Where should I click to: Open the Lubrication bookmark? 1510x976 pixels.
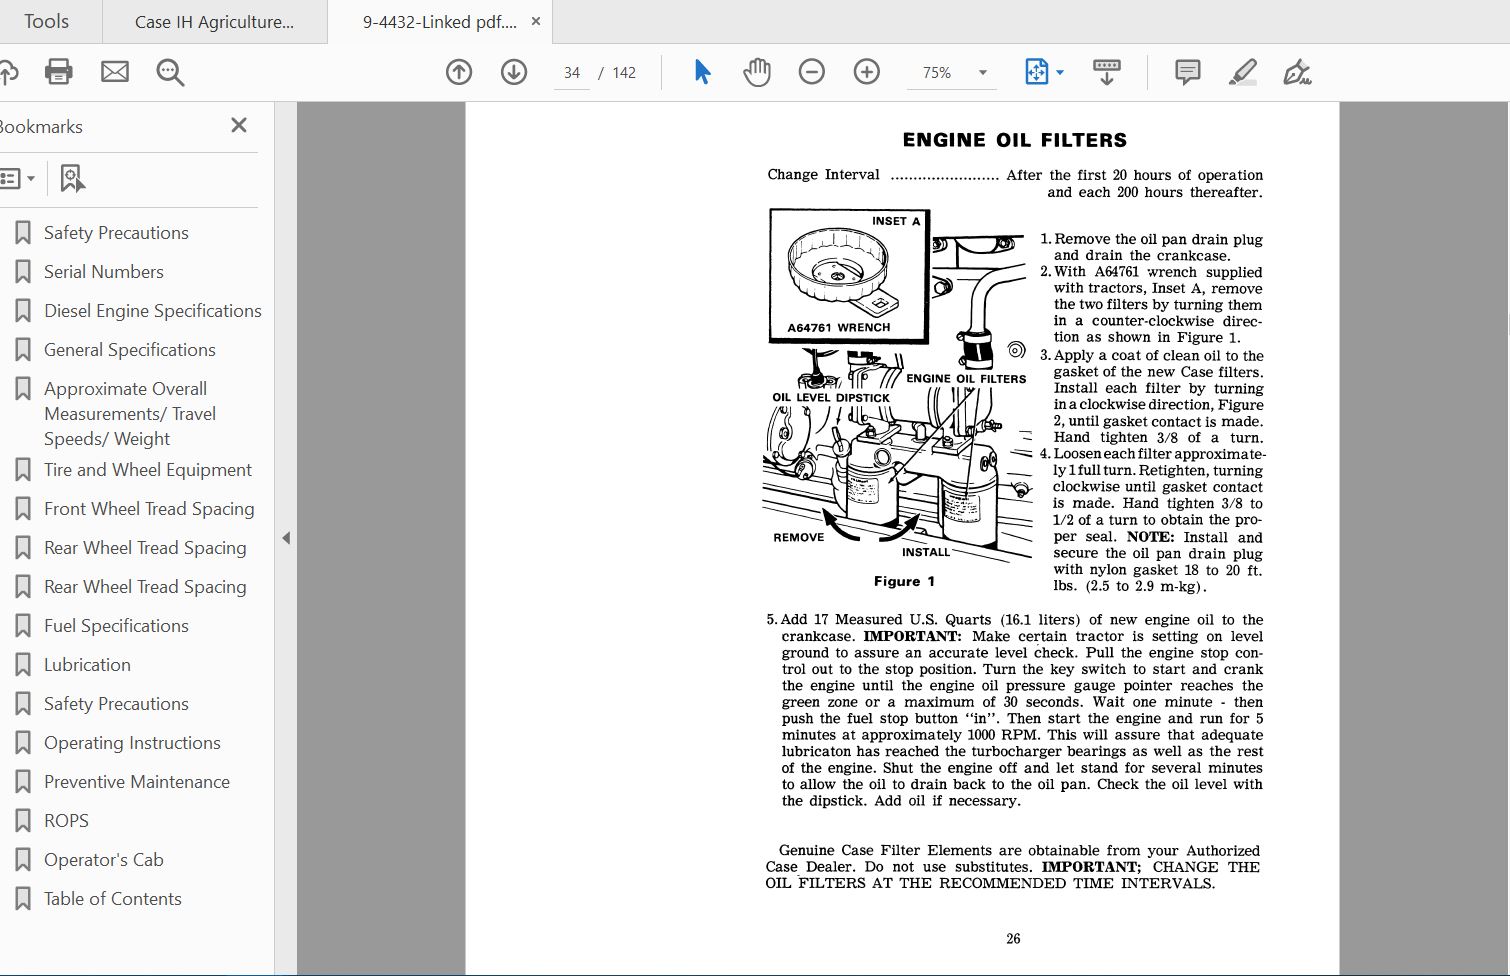click(87, 665)
